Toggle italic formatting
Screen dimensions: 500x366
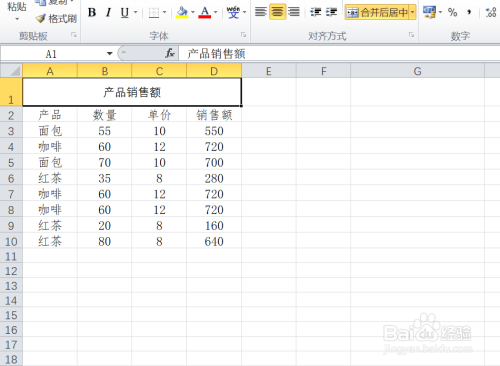[108, 13]
